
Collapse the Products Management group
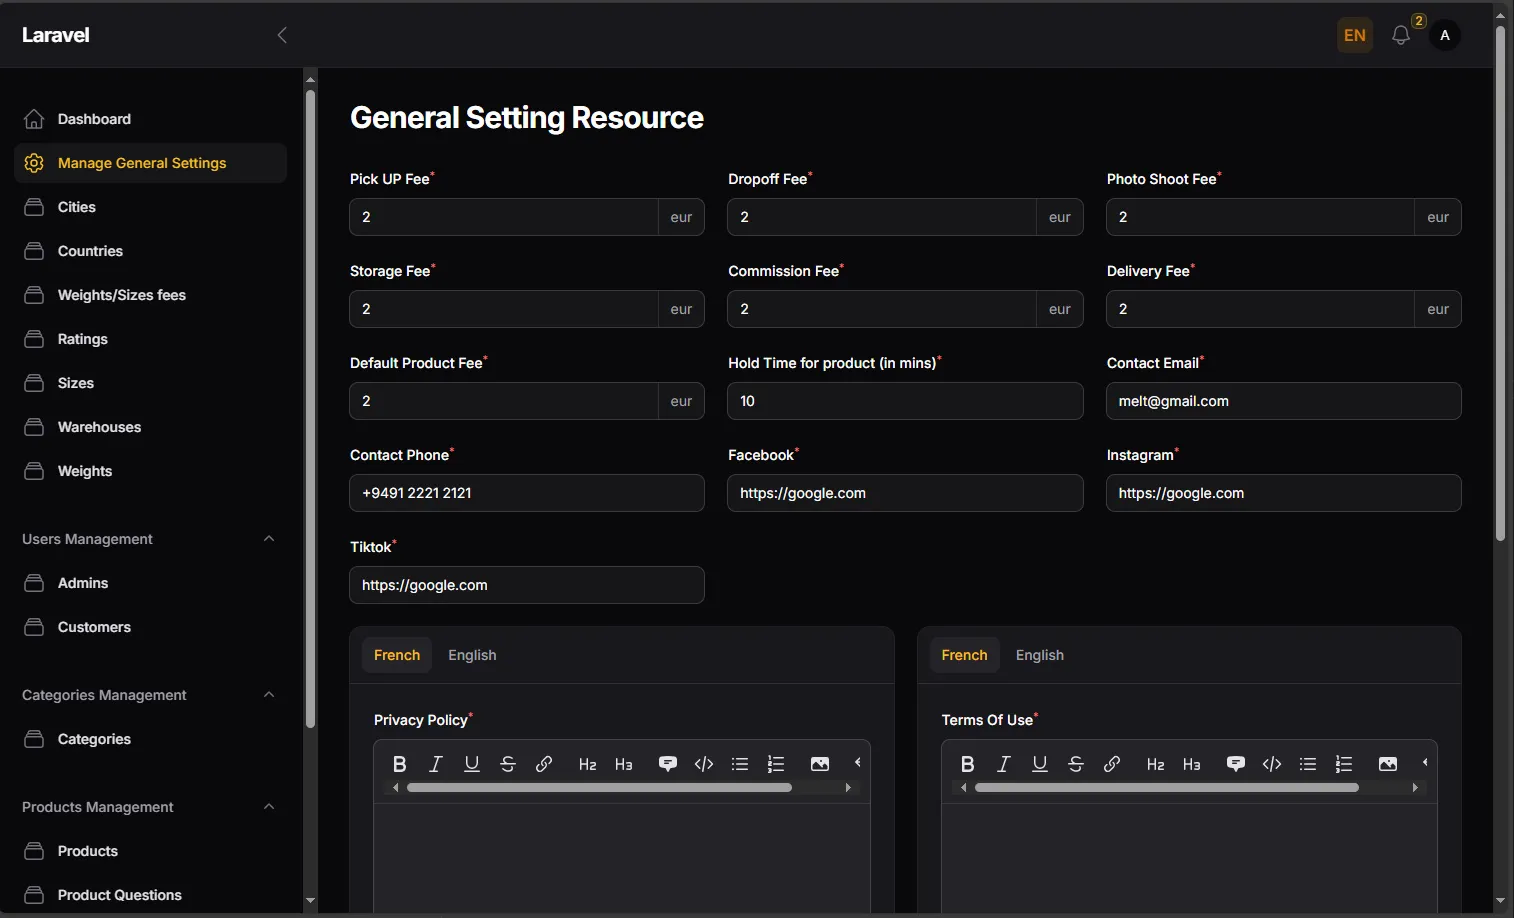[269, 807]
